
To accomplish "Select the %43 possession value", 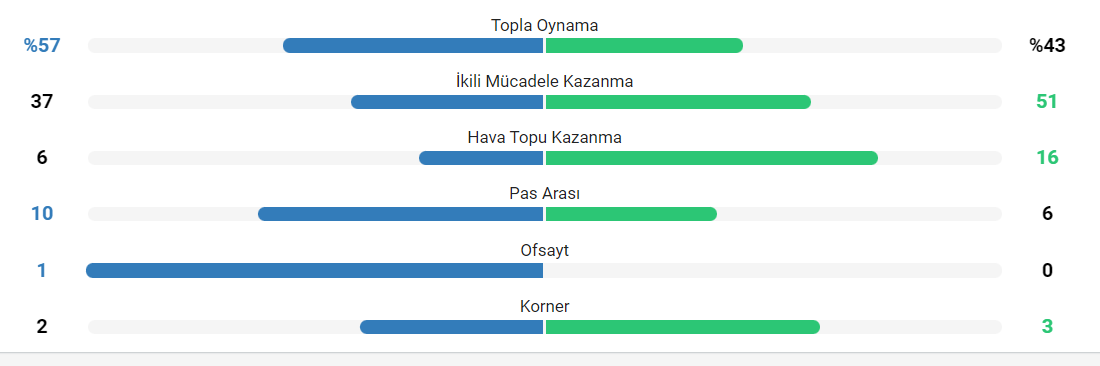I will click(1047, 46).
